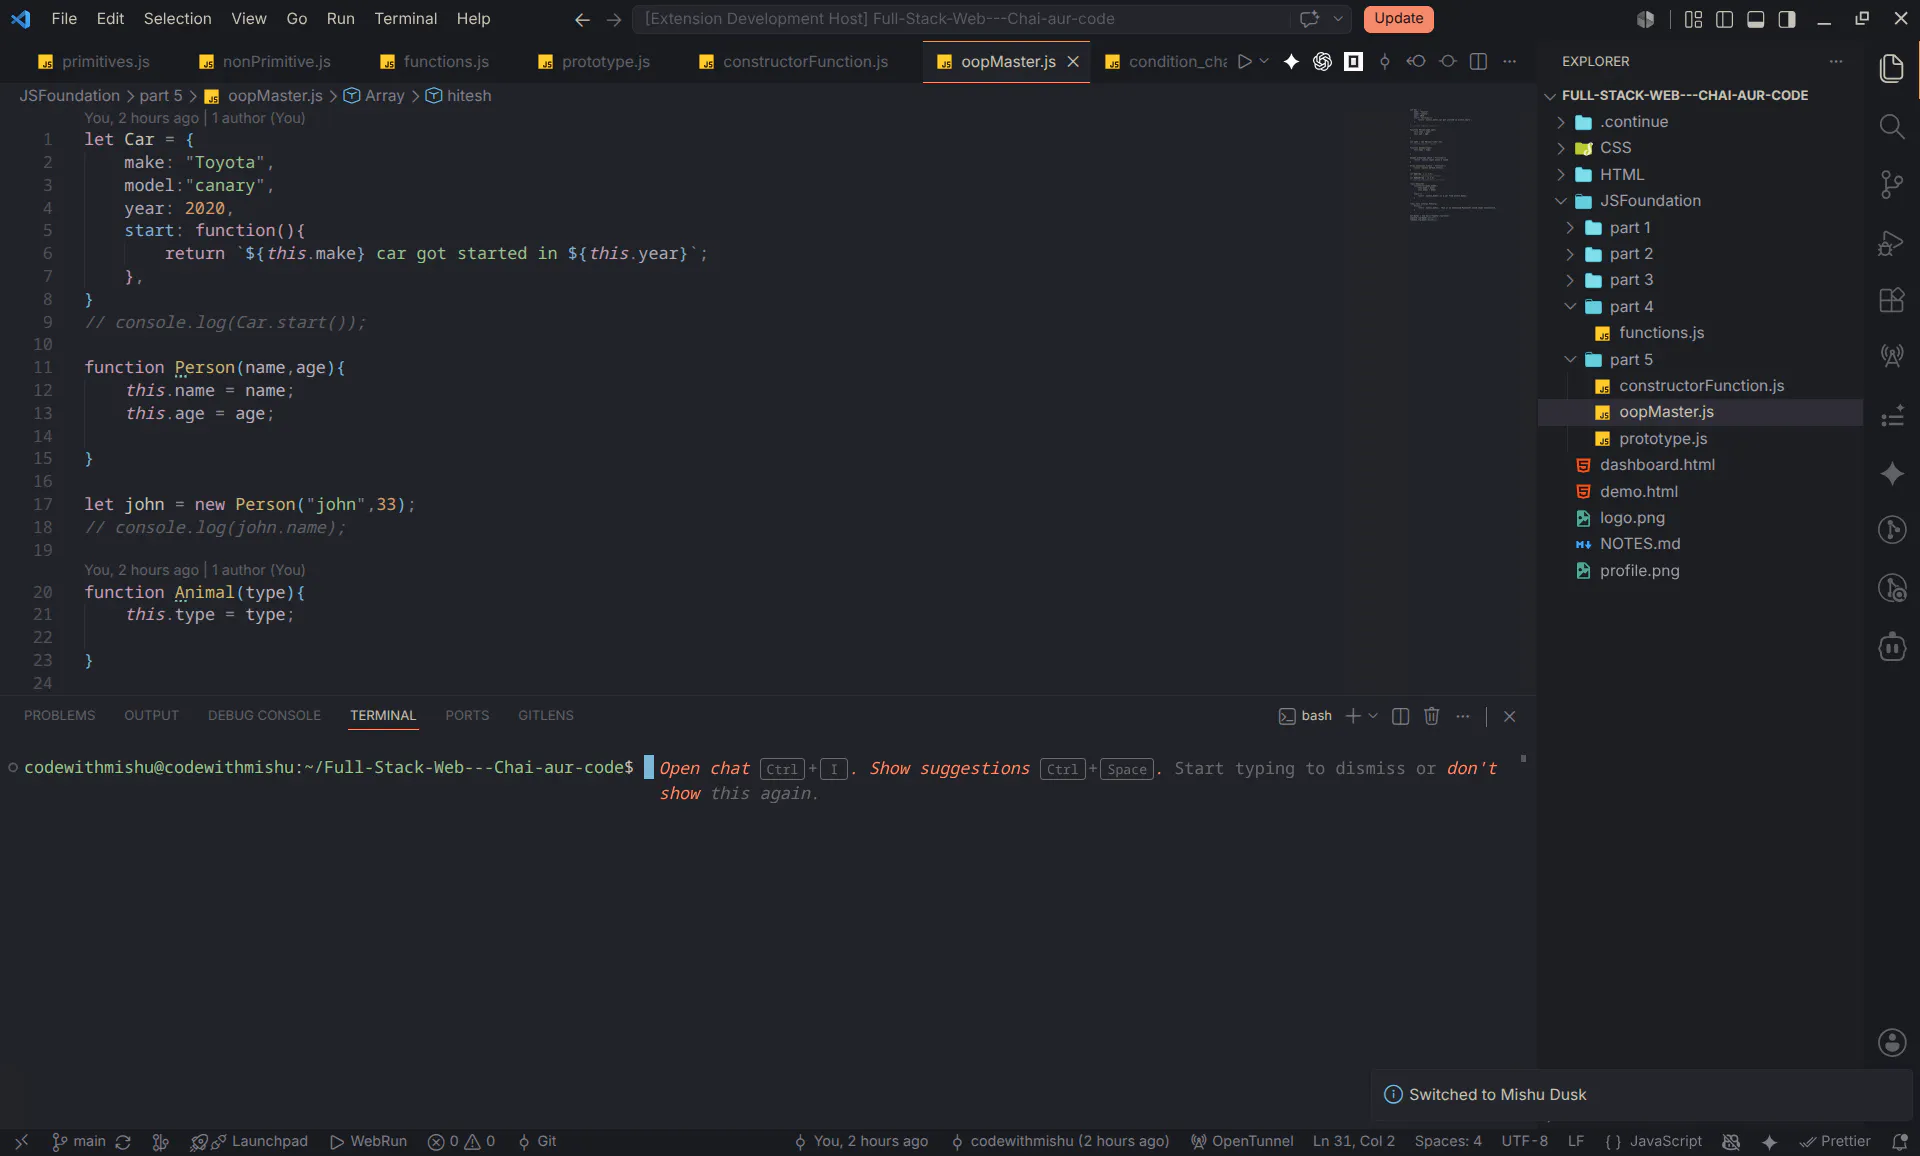Close the oopMaster.js tab
Viewport: 1920px width, 1156px height.
1073,62
